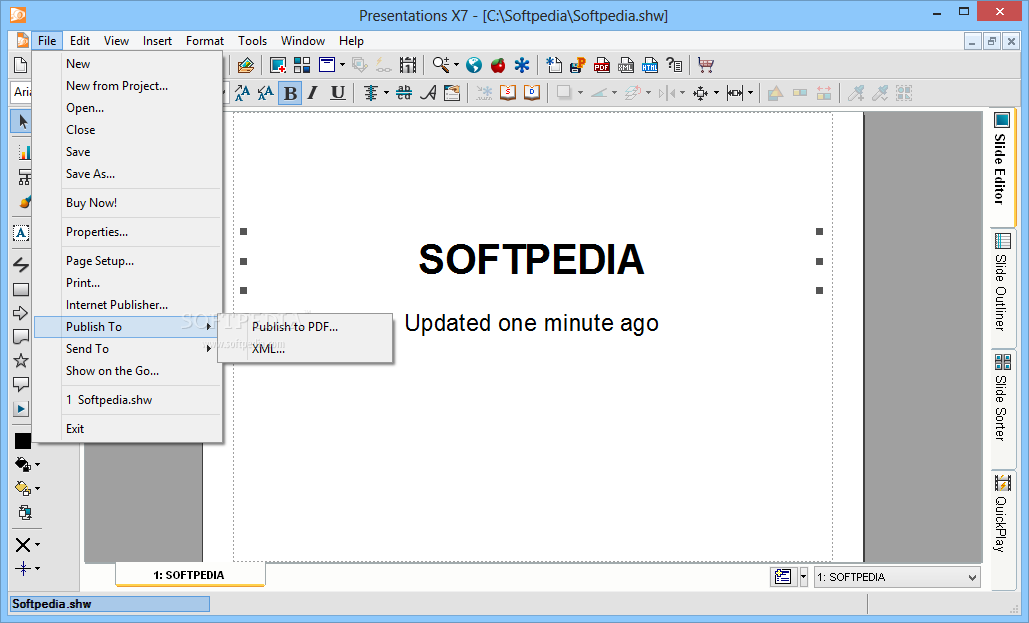1029x623 pixels.
Task: Select the arrow pointer selection tool
Action: 22,121
